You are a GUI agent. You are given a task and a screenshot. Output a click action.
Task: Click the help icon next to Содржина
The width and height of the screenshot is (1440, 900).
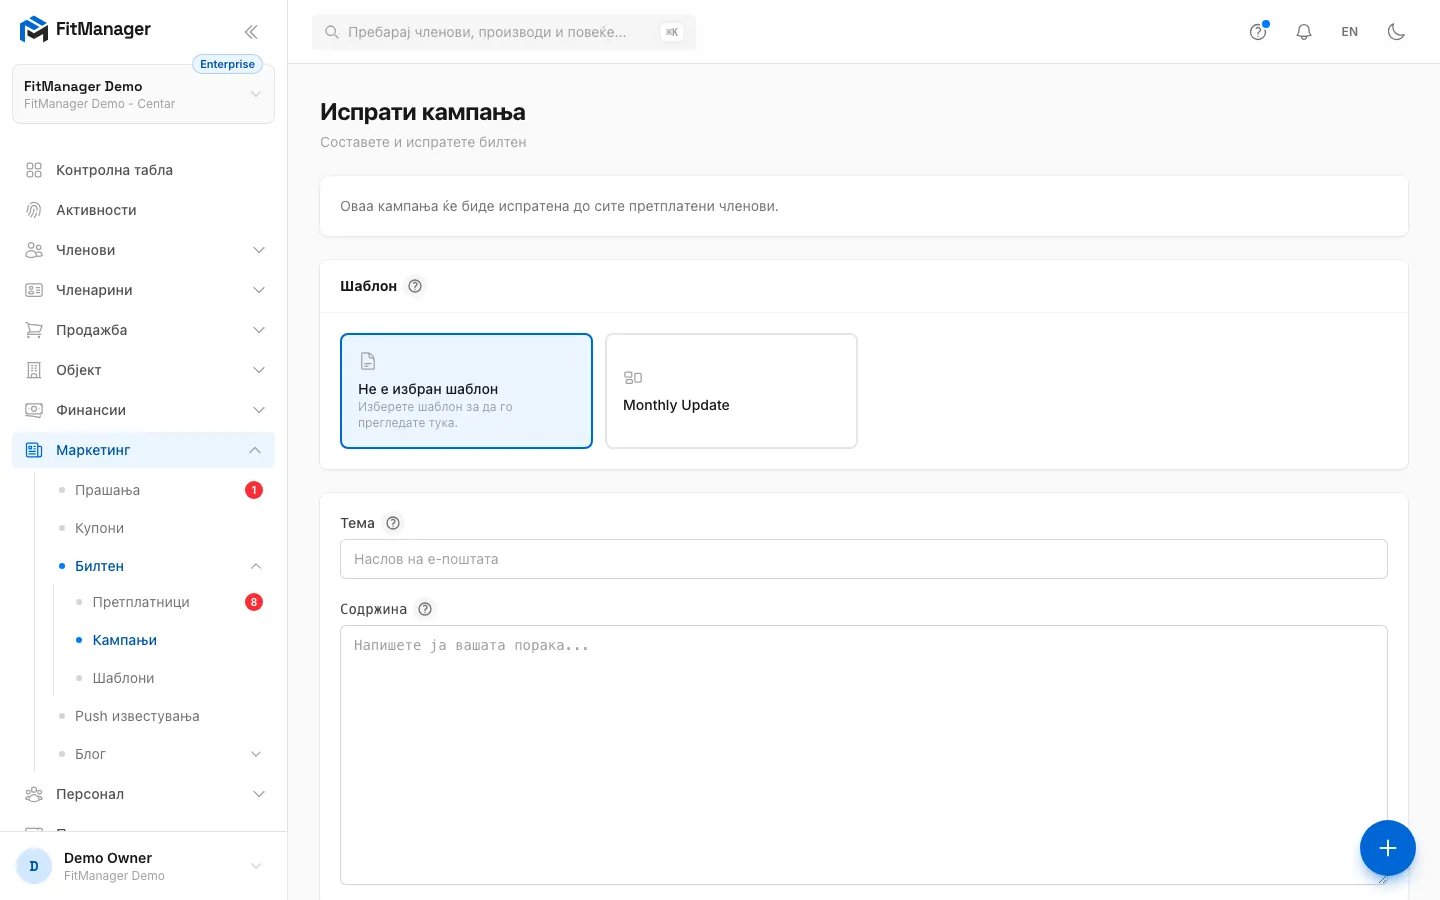point(425,609)
